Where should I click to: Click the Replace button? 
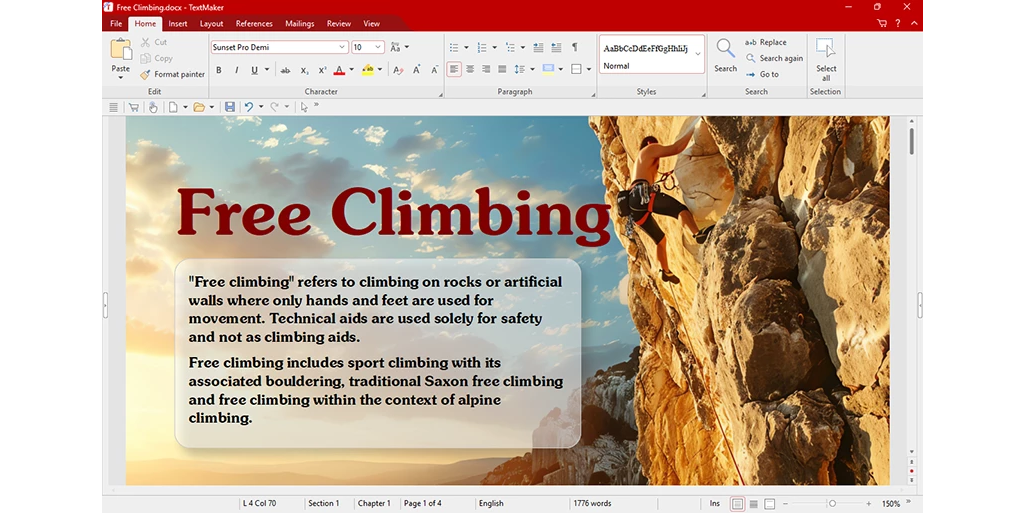[765, 43]
